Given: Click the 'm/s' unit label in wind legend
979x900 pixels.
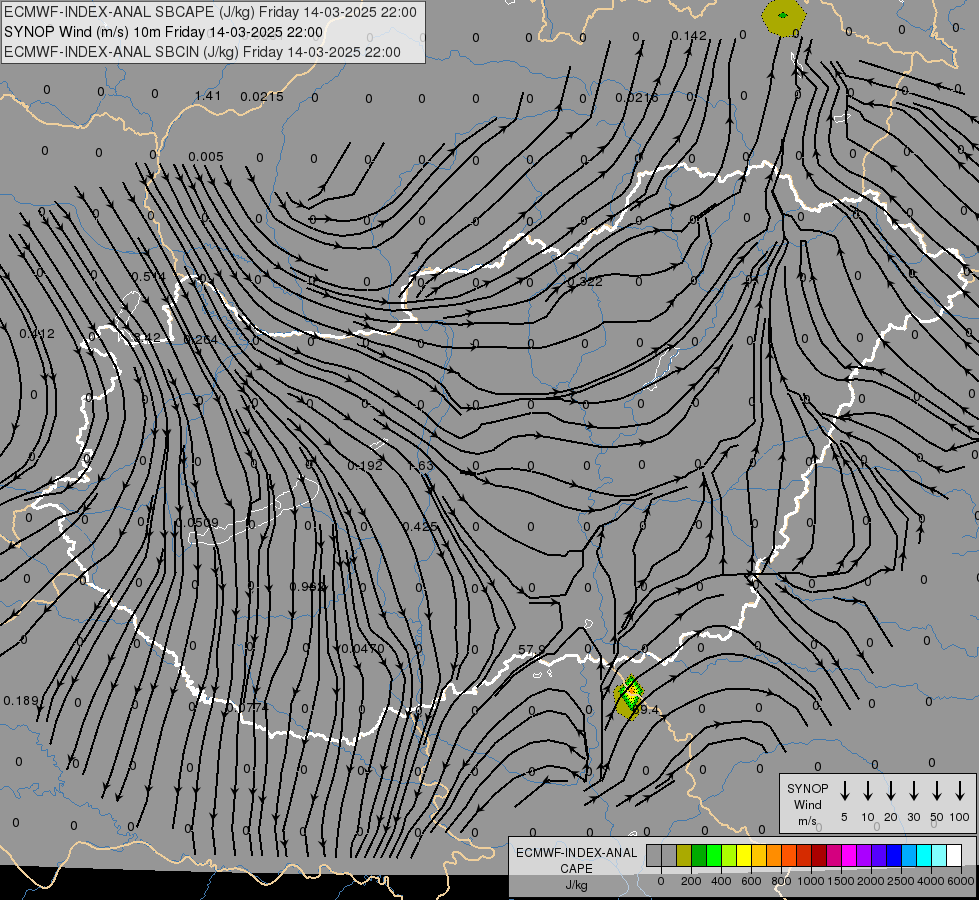Looking at the screenshot, I should point(807,821).
